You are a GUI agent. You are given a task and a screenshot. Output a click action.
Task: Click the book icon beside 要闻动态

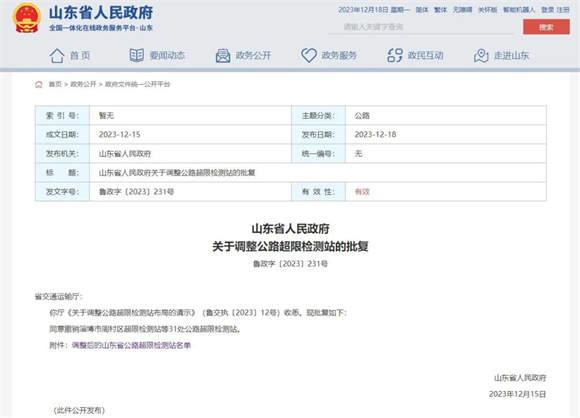(x=136, y=55)
